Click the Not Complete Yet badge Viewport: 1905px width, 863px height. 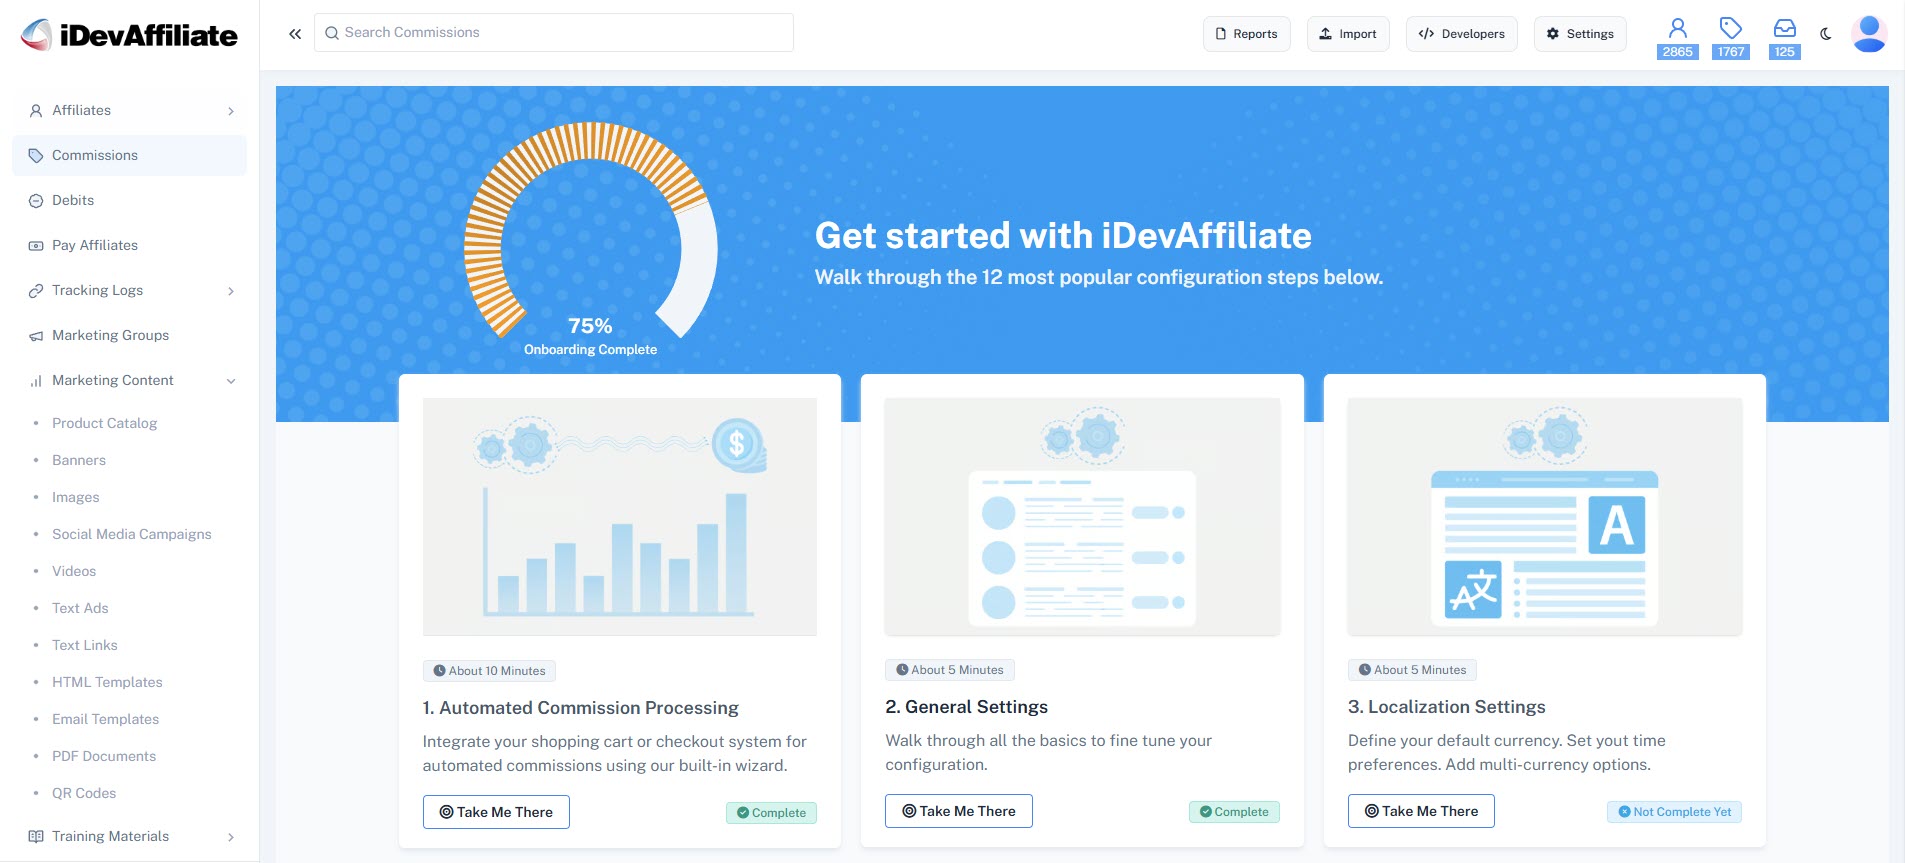click(x=1674, y=812)
